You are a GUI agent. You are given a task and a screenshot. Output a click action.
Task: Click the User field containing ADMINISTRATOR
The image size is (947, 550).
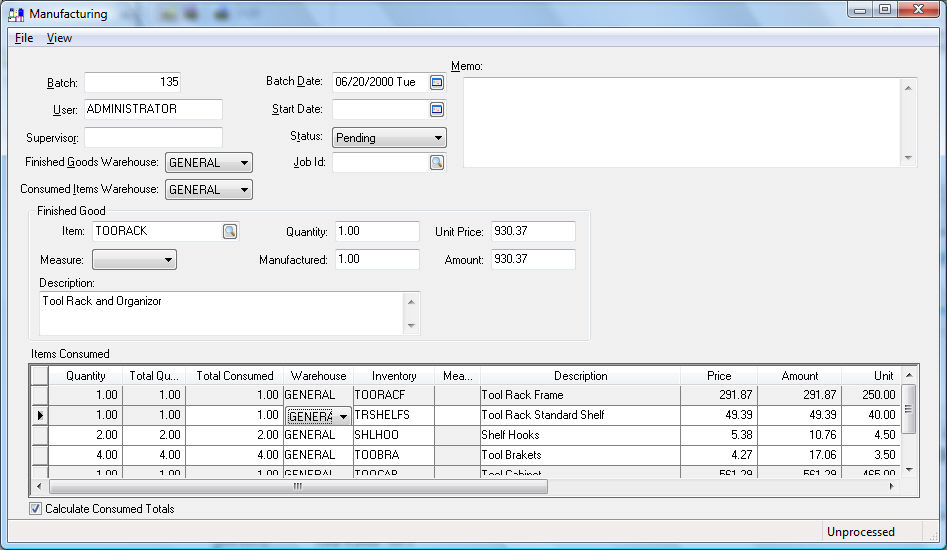(x=153, y=109)
